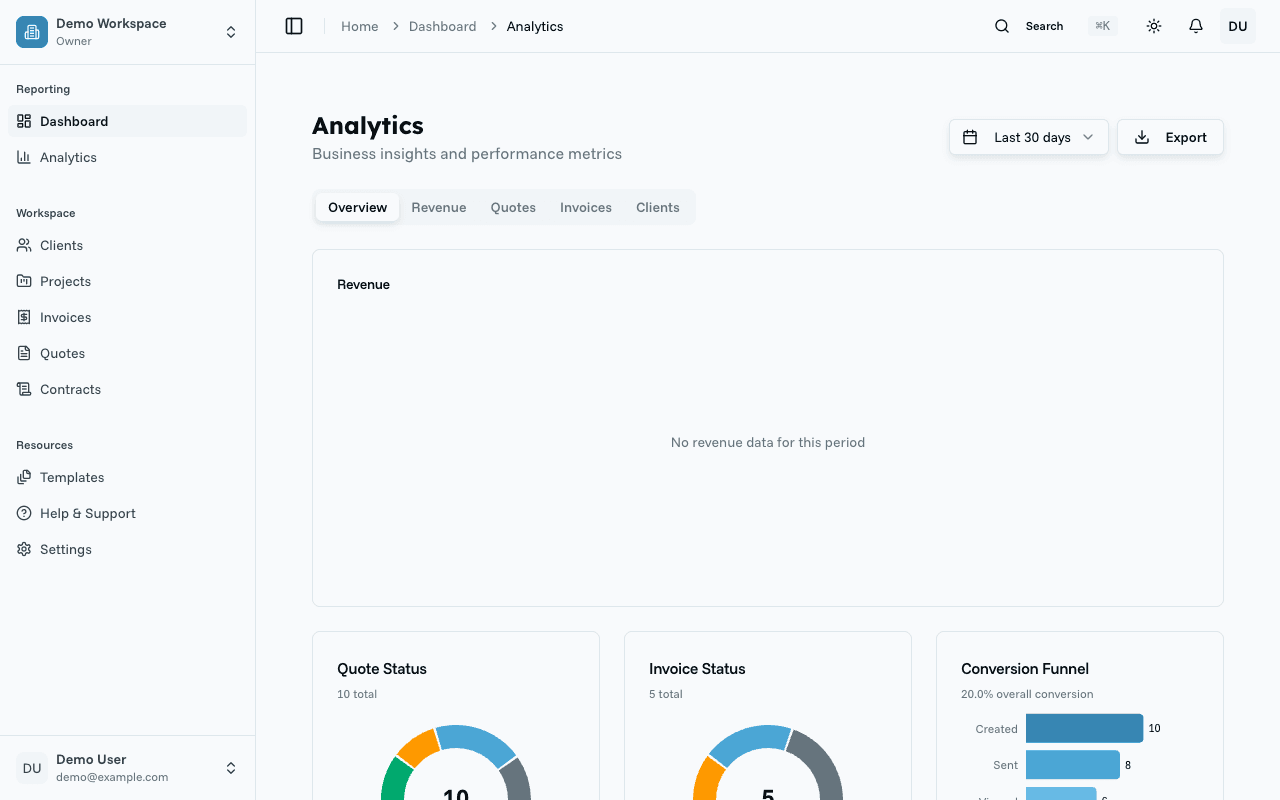Click the DU avatar in sidebar footer

tap(32, 768)
